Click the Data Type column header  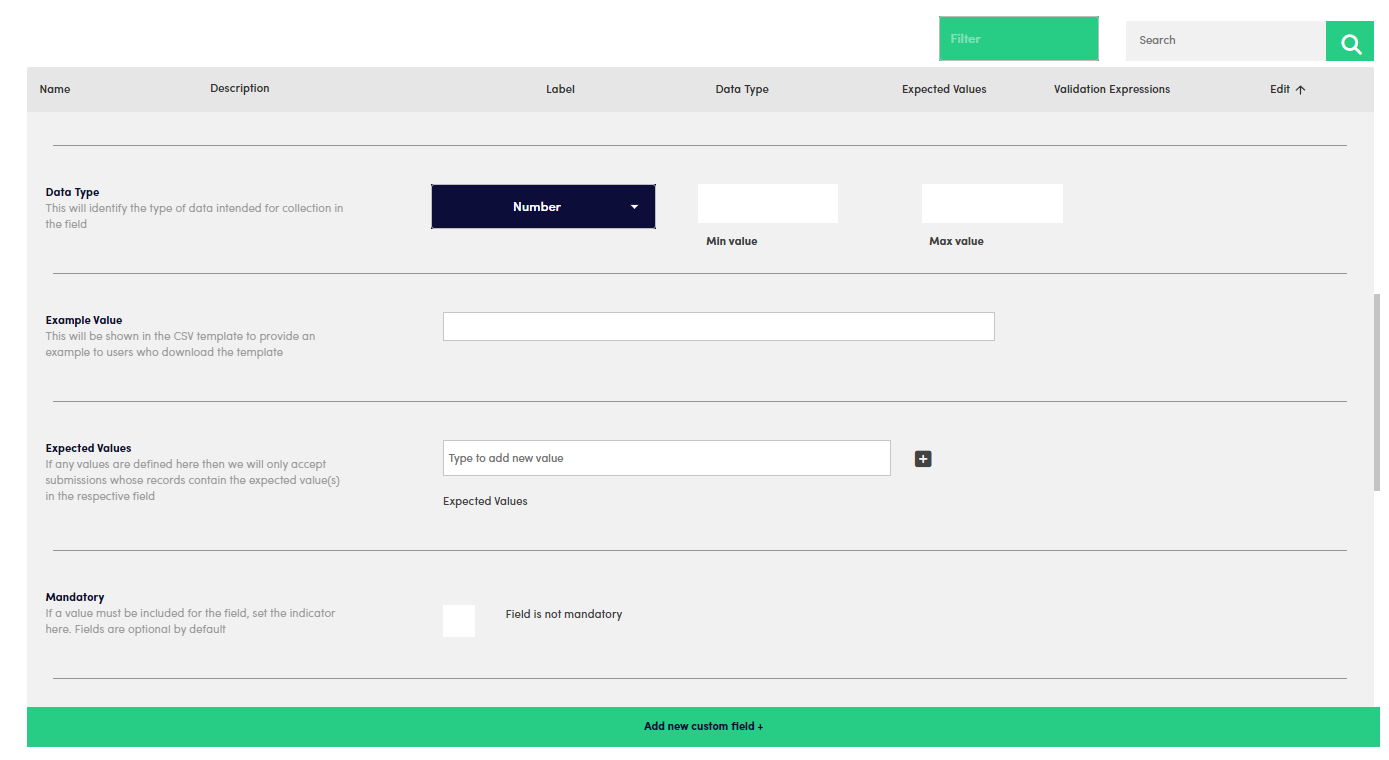pos(742,90)
